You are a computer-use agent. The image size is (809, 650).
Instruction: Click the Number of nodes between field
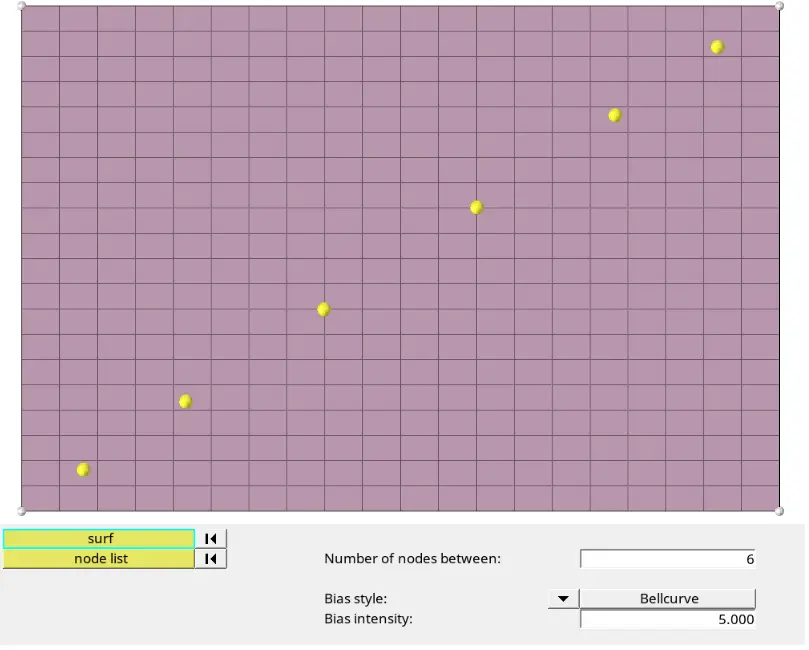pyautogui.click(x=669, y=561)
